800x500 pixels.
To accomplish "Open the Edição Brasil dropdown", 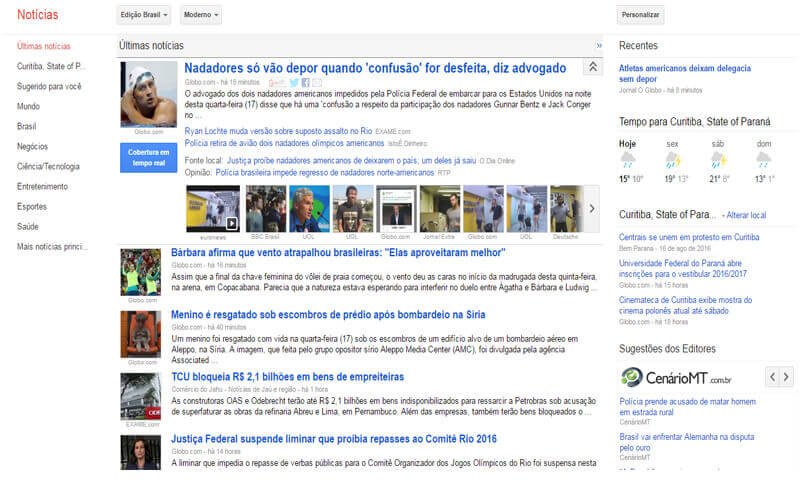I will coord(144,15).
